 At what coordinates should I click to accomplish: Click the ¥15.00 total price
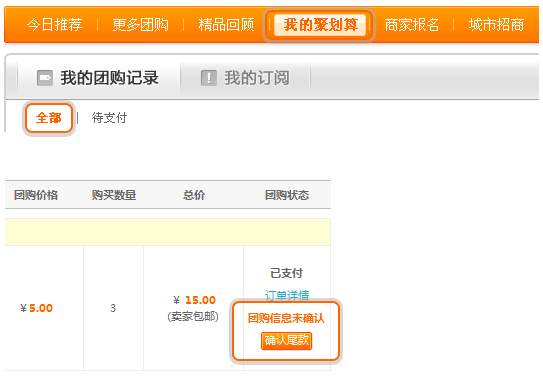(x=194, y=300)
